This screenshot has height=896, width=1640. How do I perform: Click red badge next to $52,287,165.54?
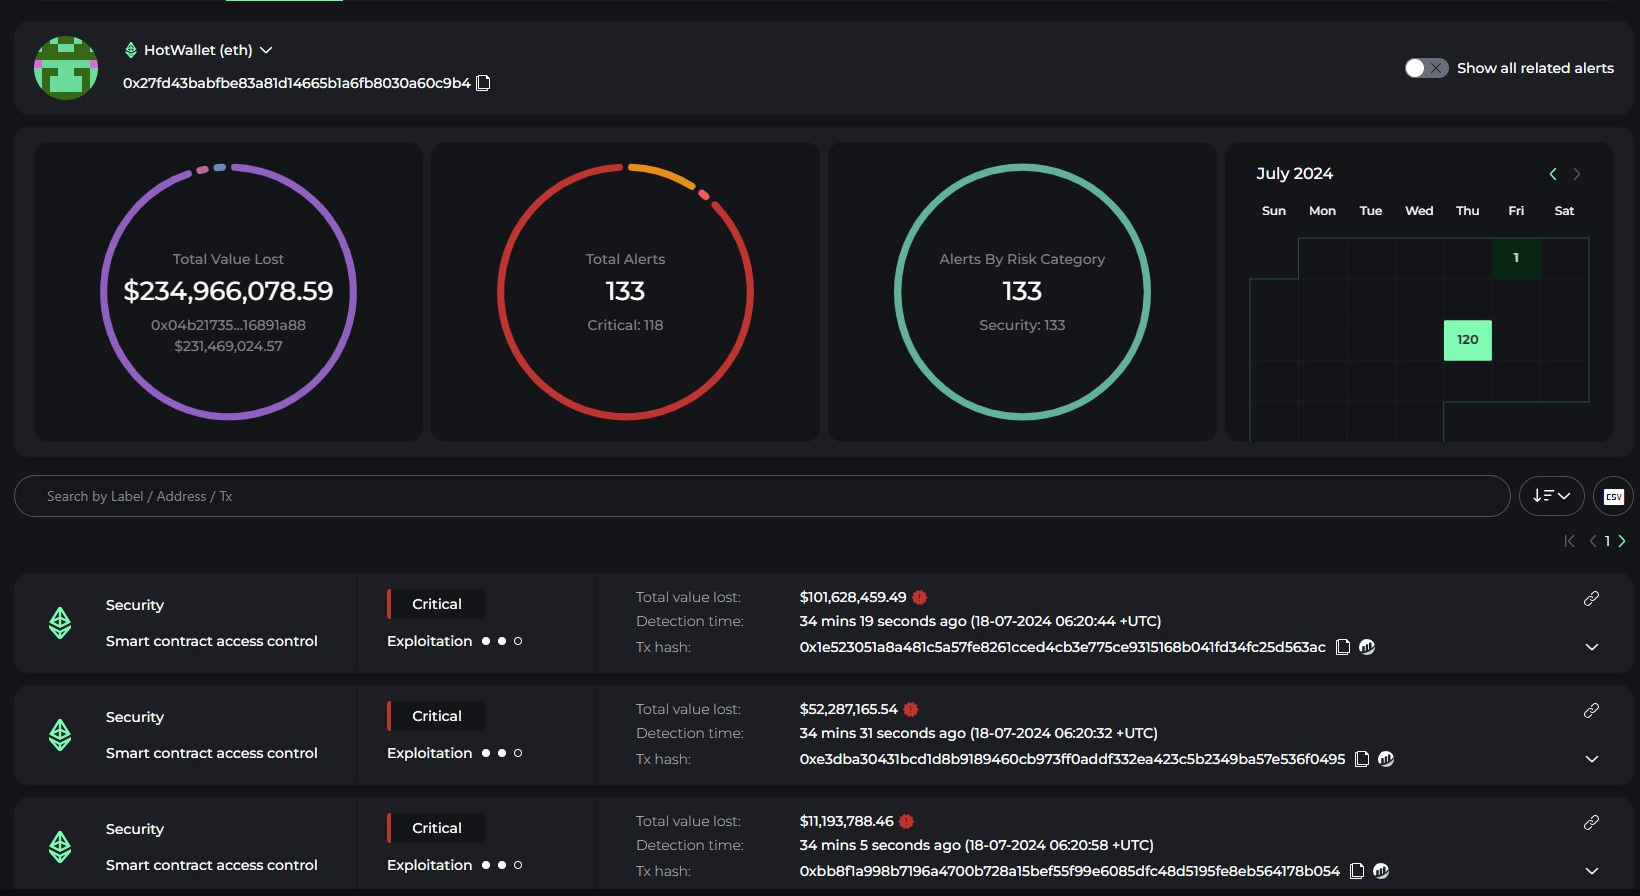tap(910, 709)
